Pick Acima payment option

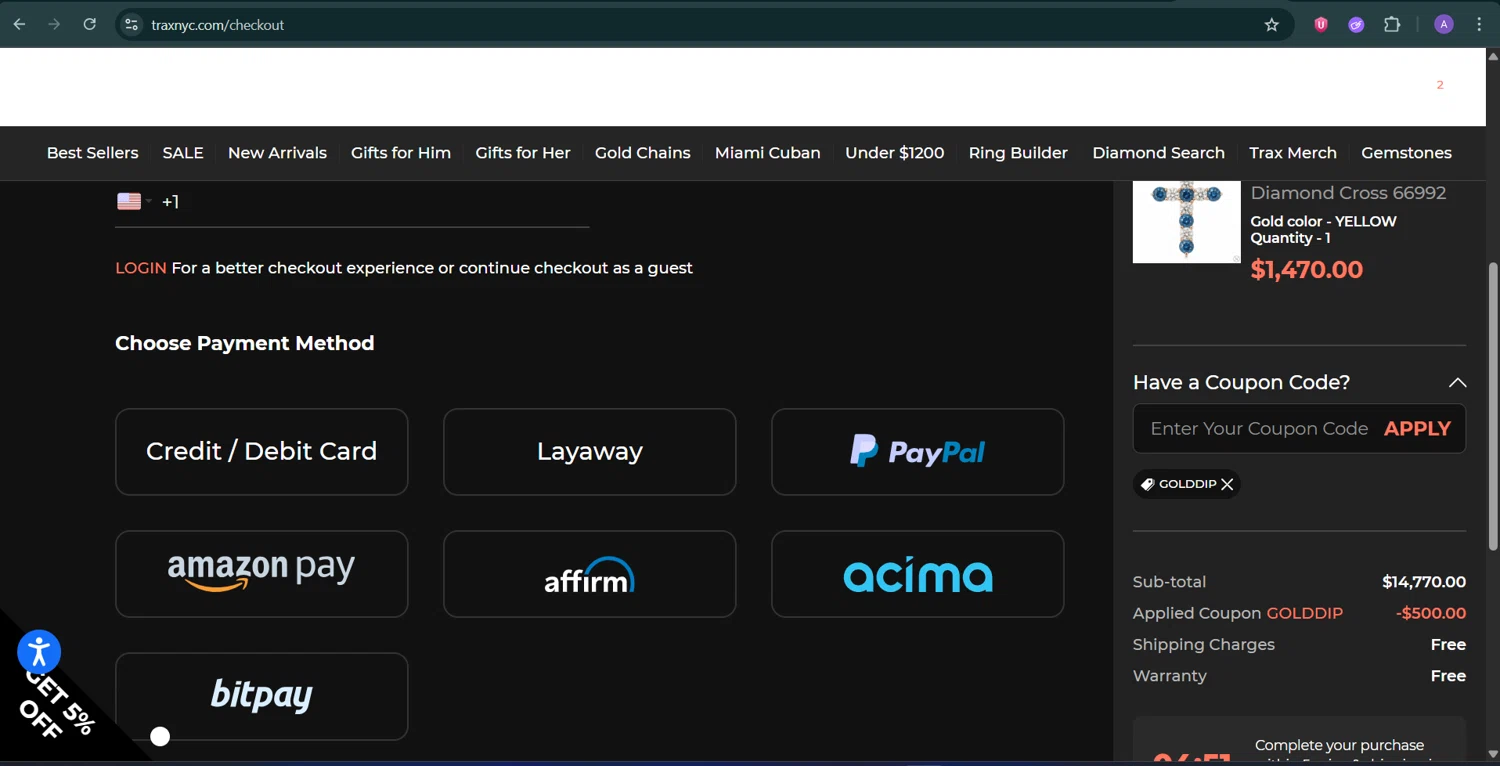918,574
